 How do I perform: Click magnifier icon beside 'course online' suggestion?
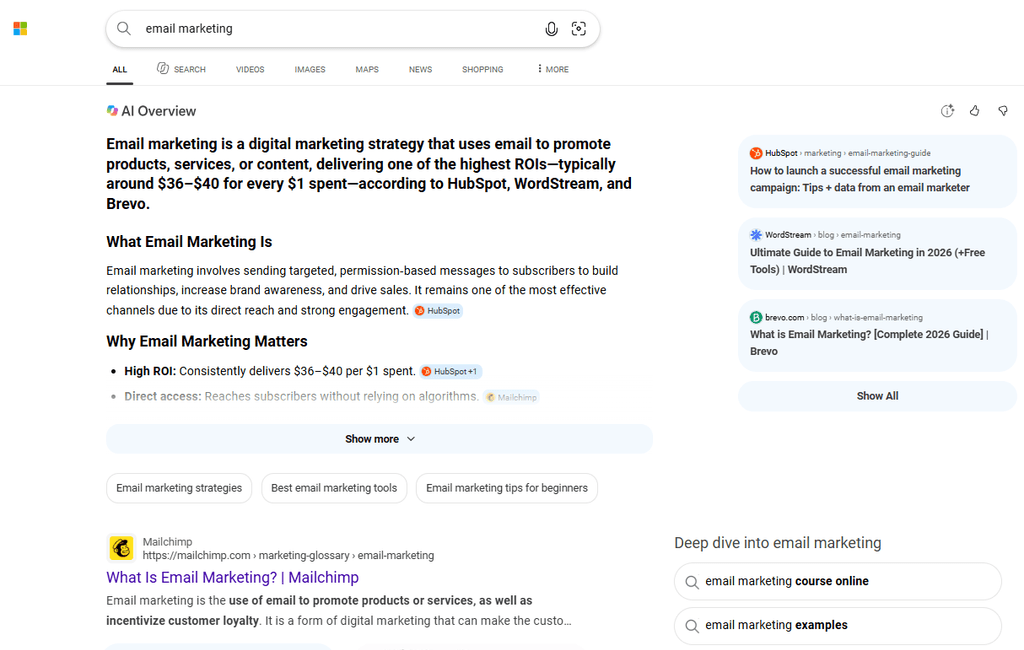pyautogui.click(x=692, y=581)
